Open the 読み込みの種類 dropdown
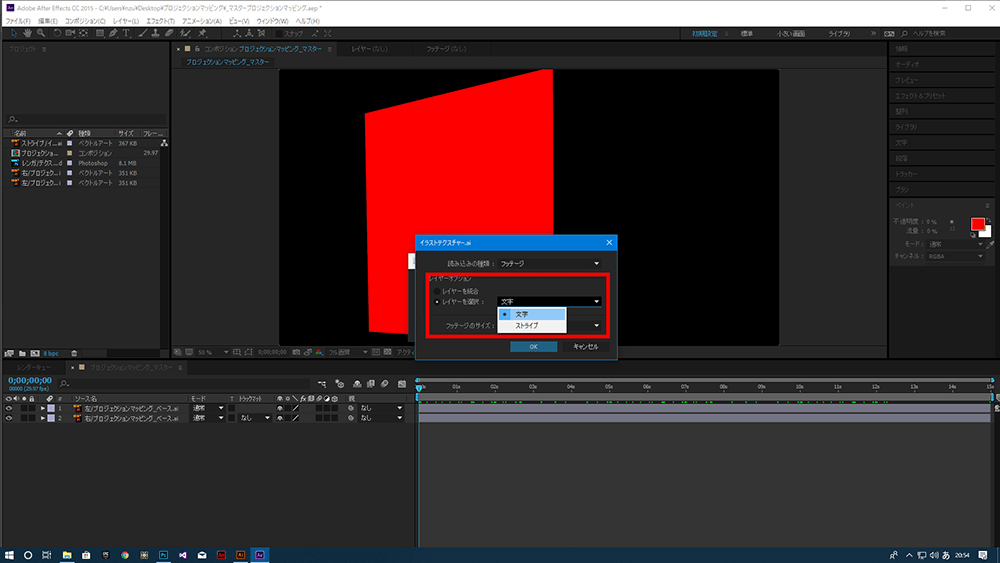 coord(550,264)
